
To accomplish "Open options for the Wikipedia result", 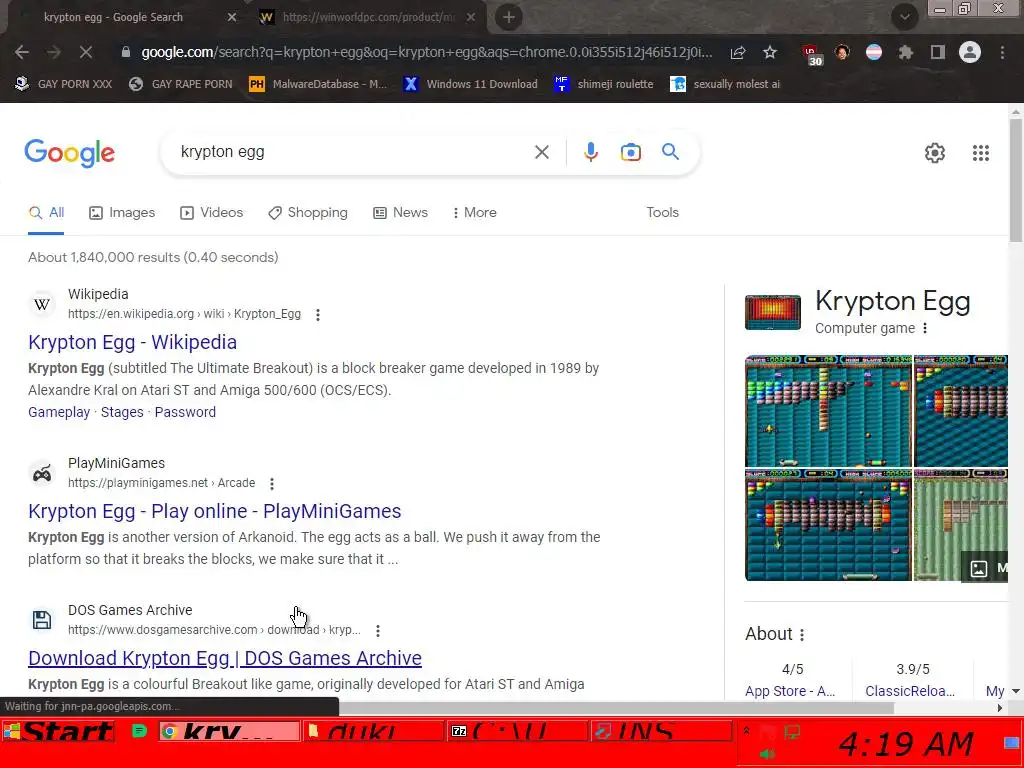I will click(x=318, y=315).
